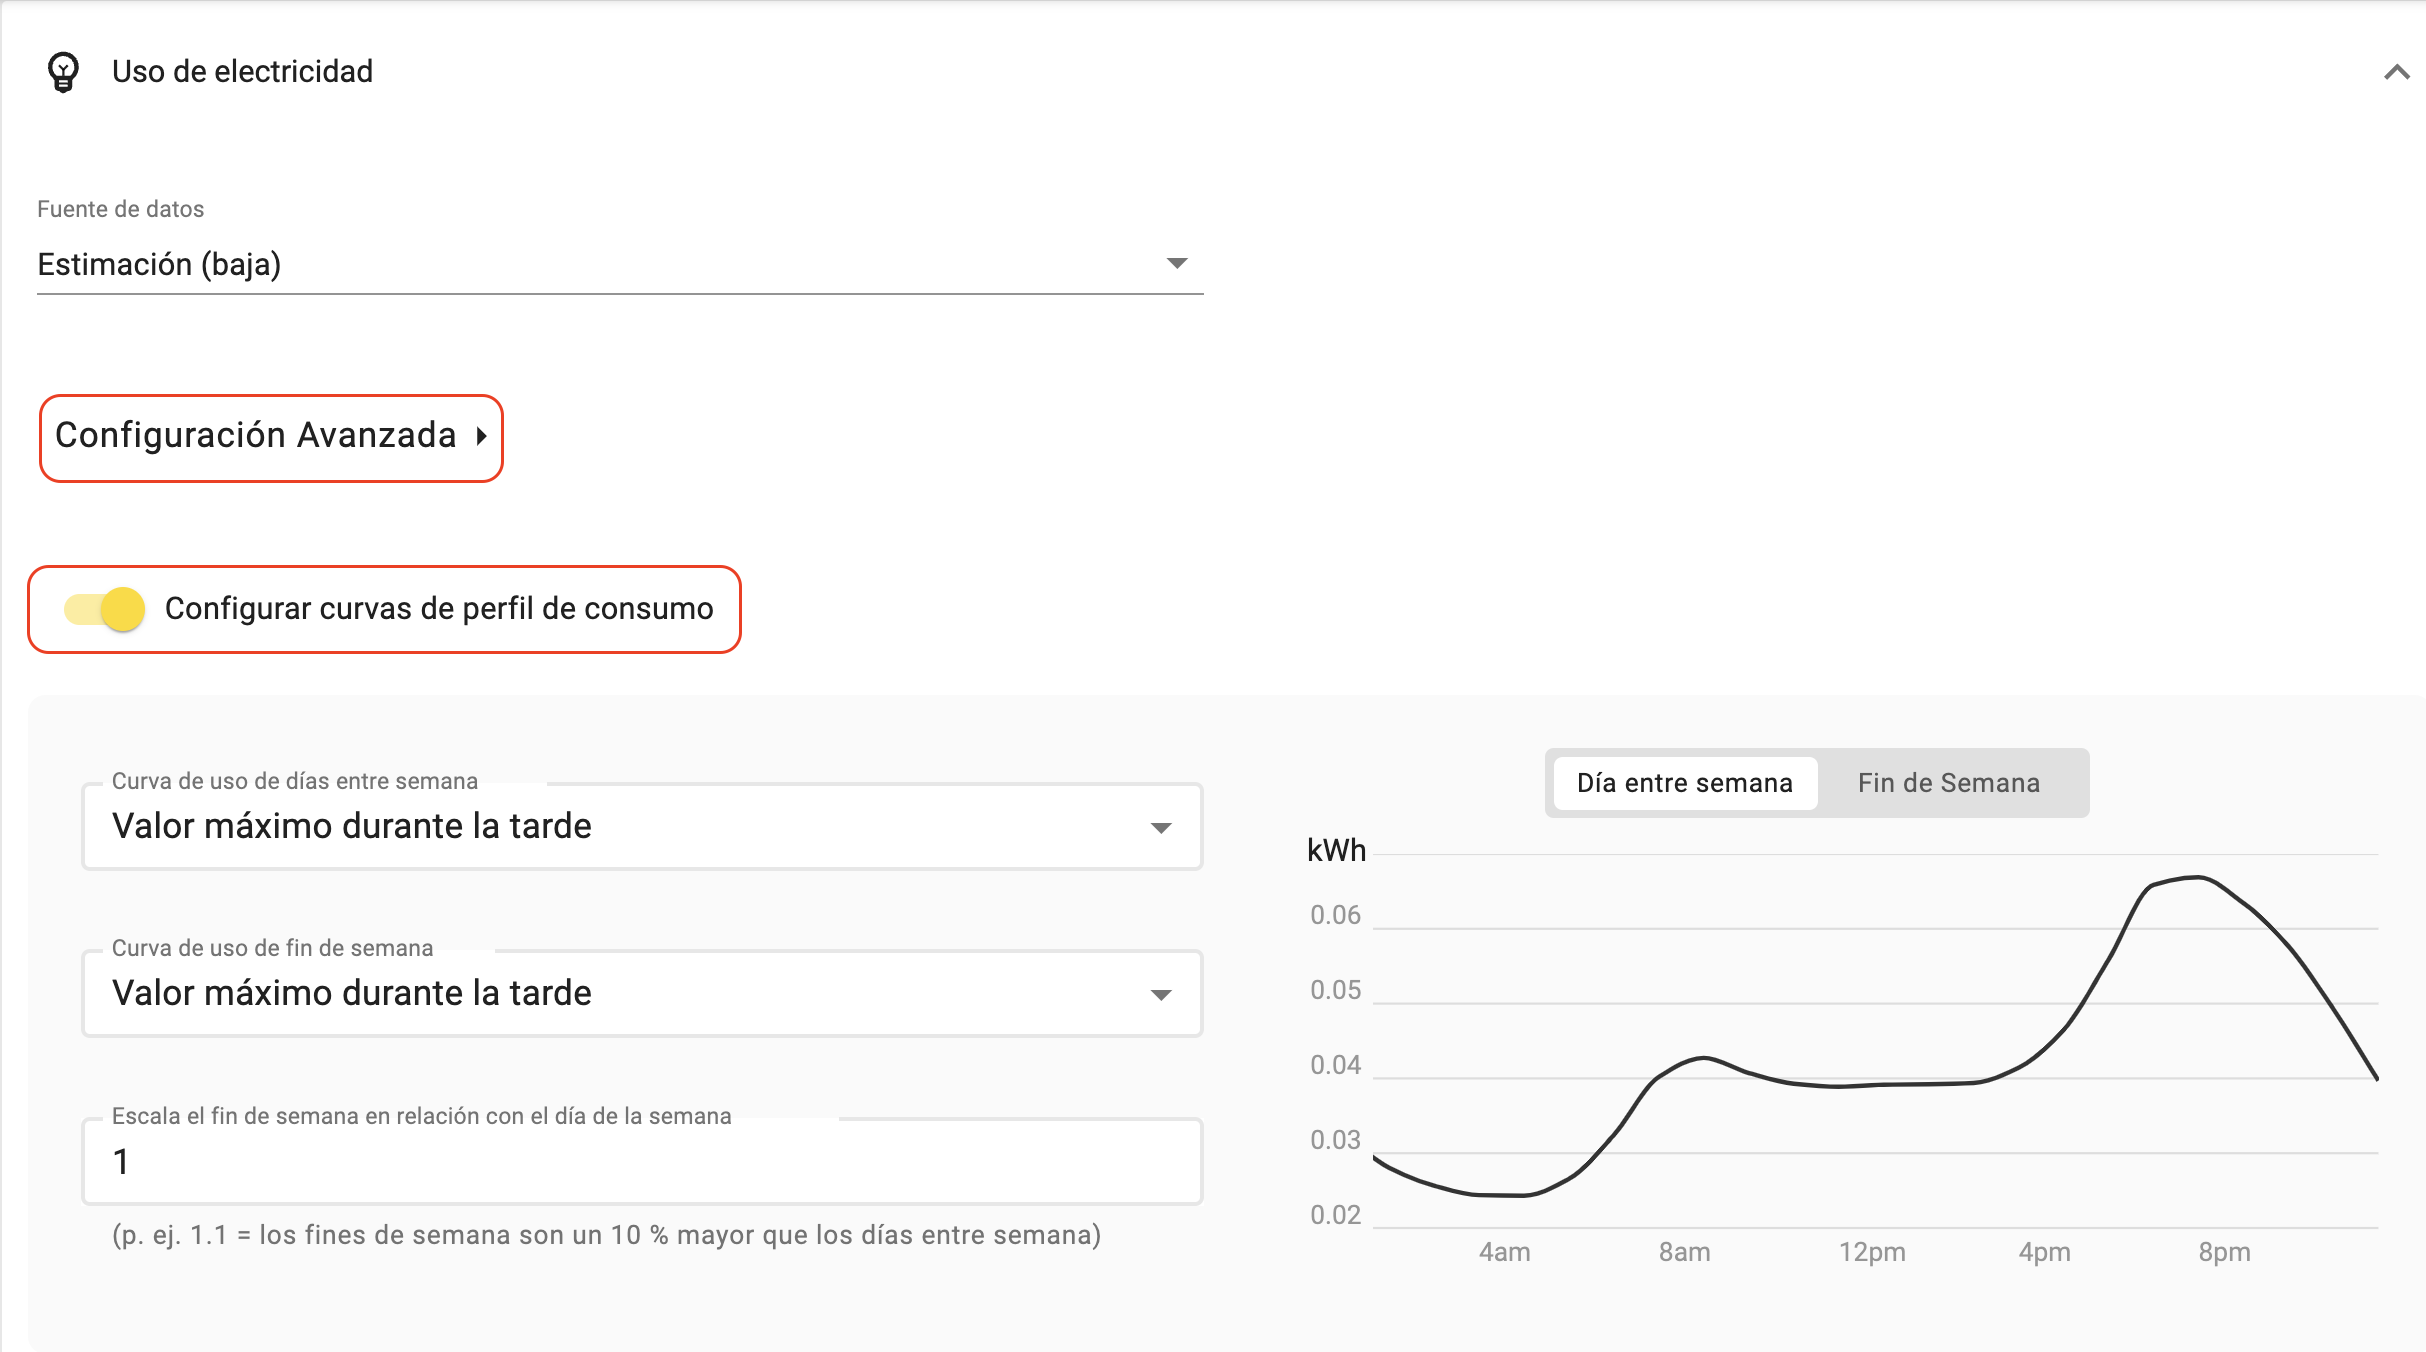Click the kWh axis label

tap(1336, 850)
